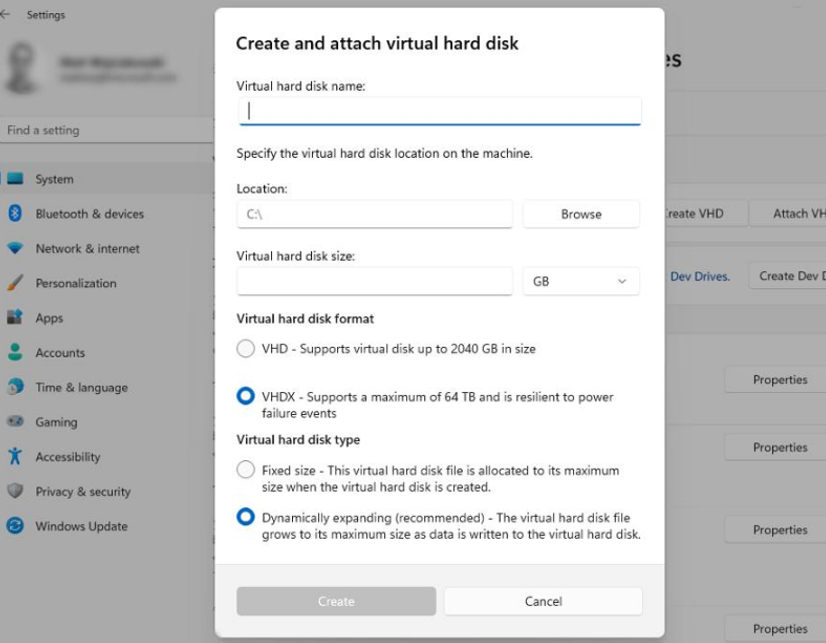The height and width of the screenshot is (643, 826).
Task: Click the bottommost Properties button of four
Action: 775,629
